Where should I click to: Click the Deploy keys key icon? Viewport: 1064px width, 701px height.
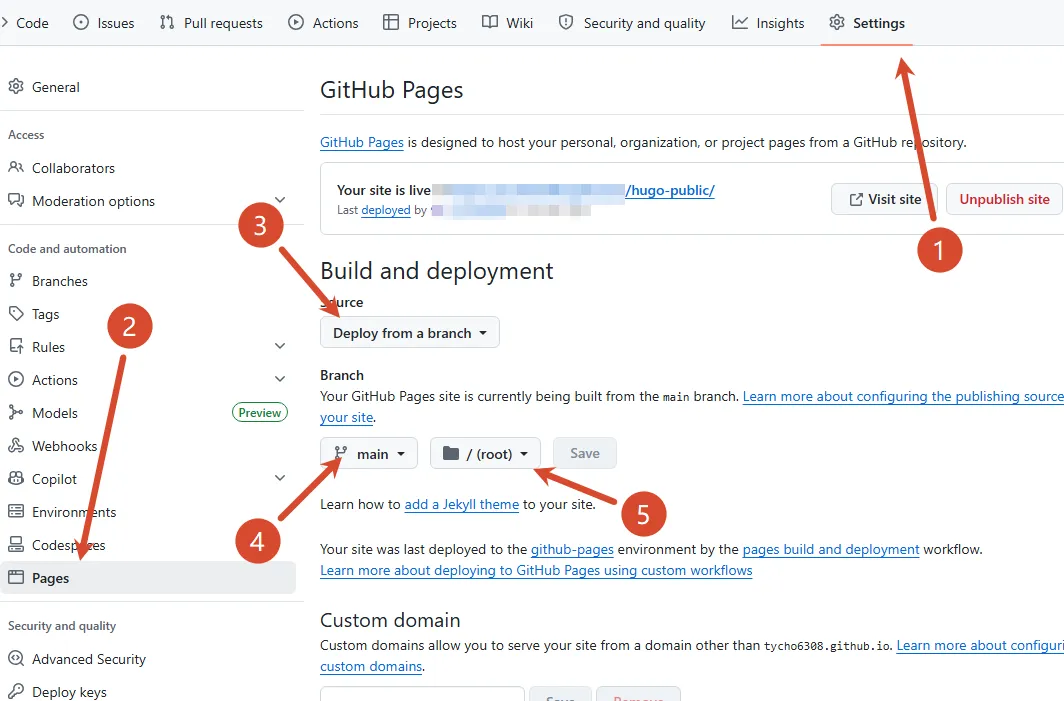coord(16,691)
